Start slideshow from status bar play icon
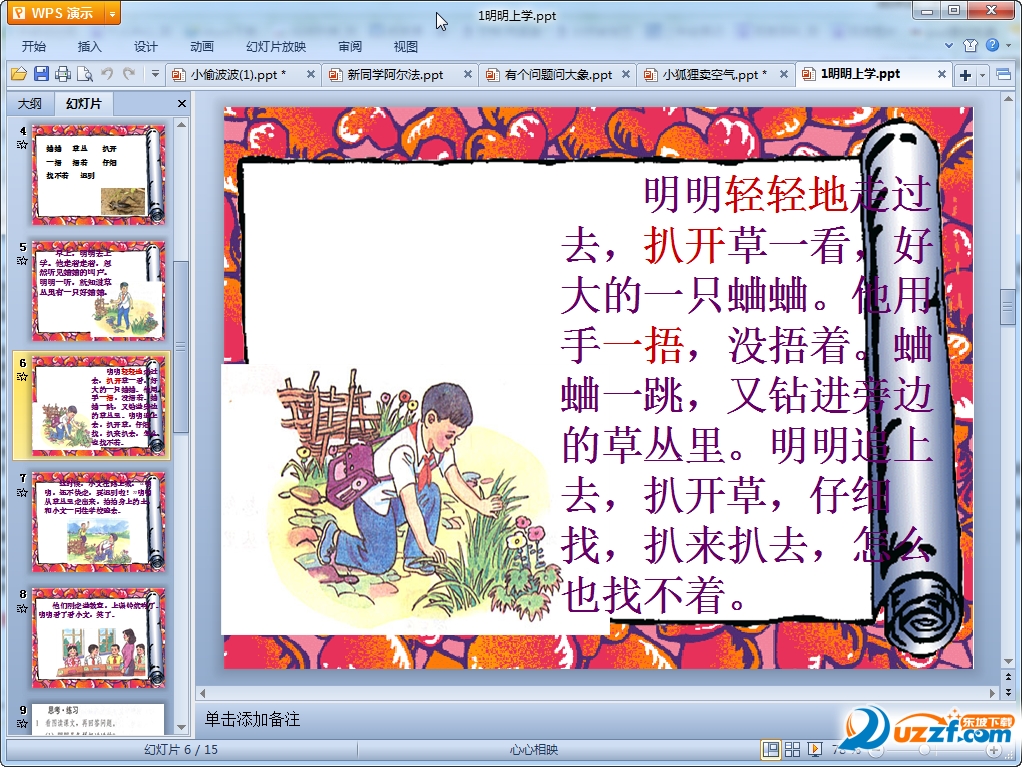Image resolution: width=1022 pixels, height=767 pixels. 815,750
